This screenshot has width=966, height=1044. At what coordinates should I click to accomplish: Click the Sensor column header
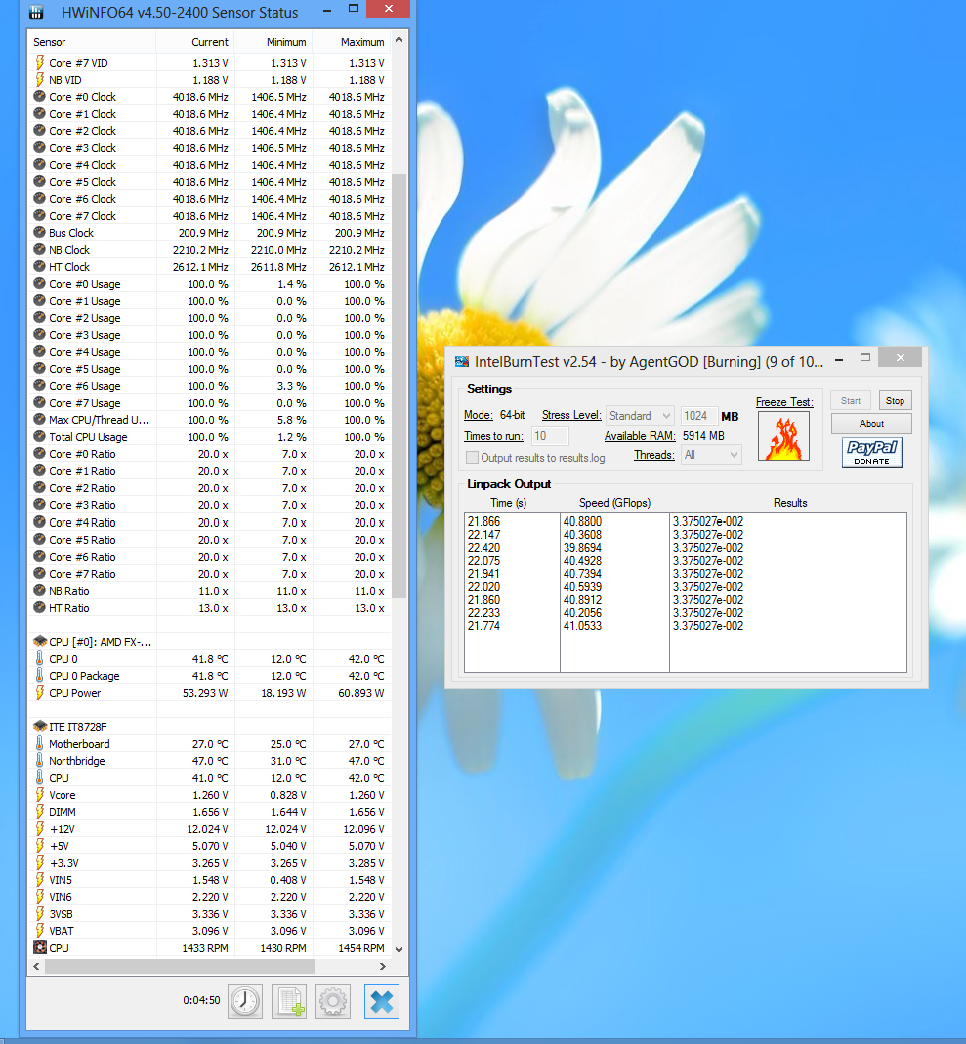91,42
